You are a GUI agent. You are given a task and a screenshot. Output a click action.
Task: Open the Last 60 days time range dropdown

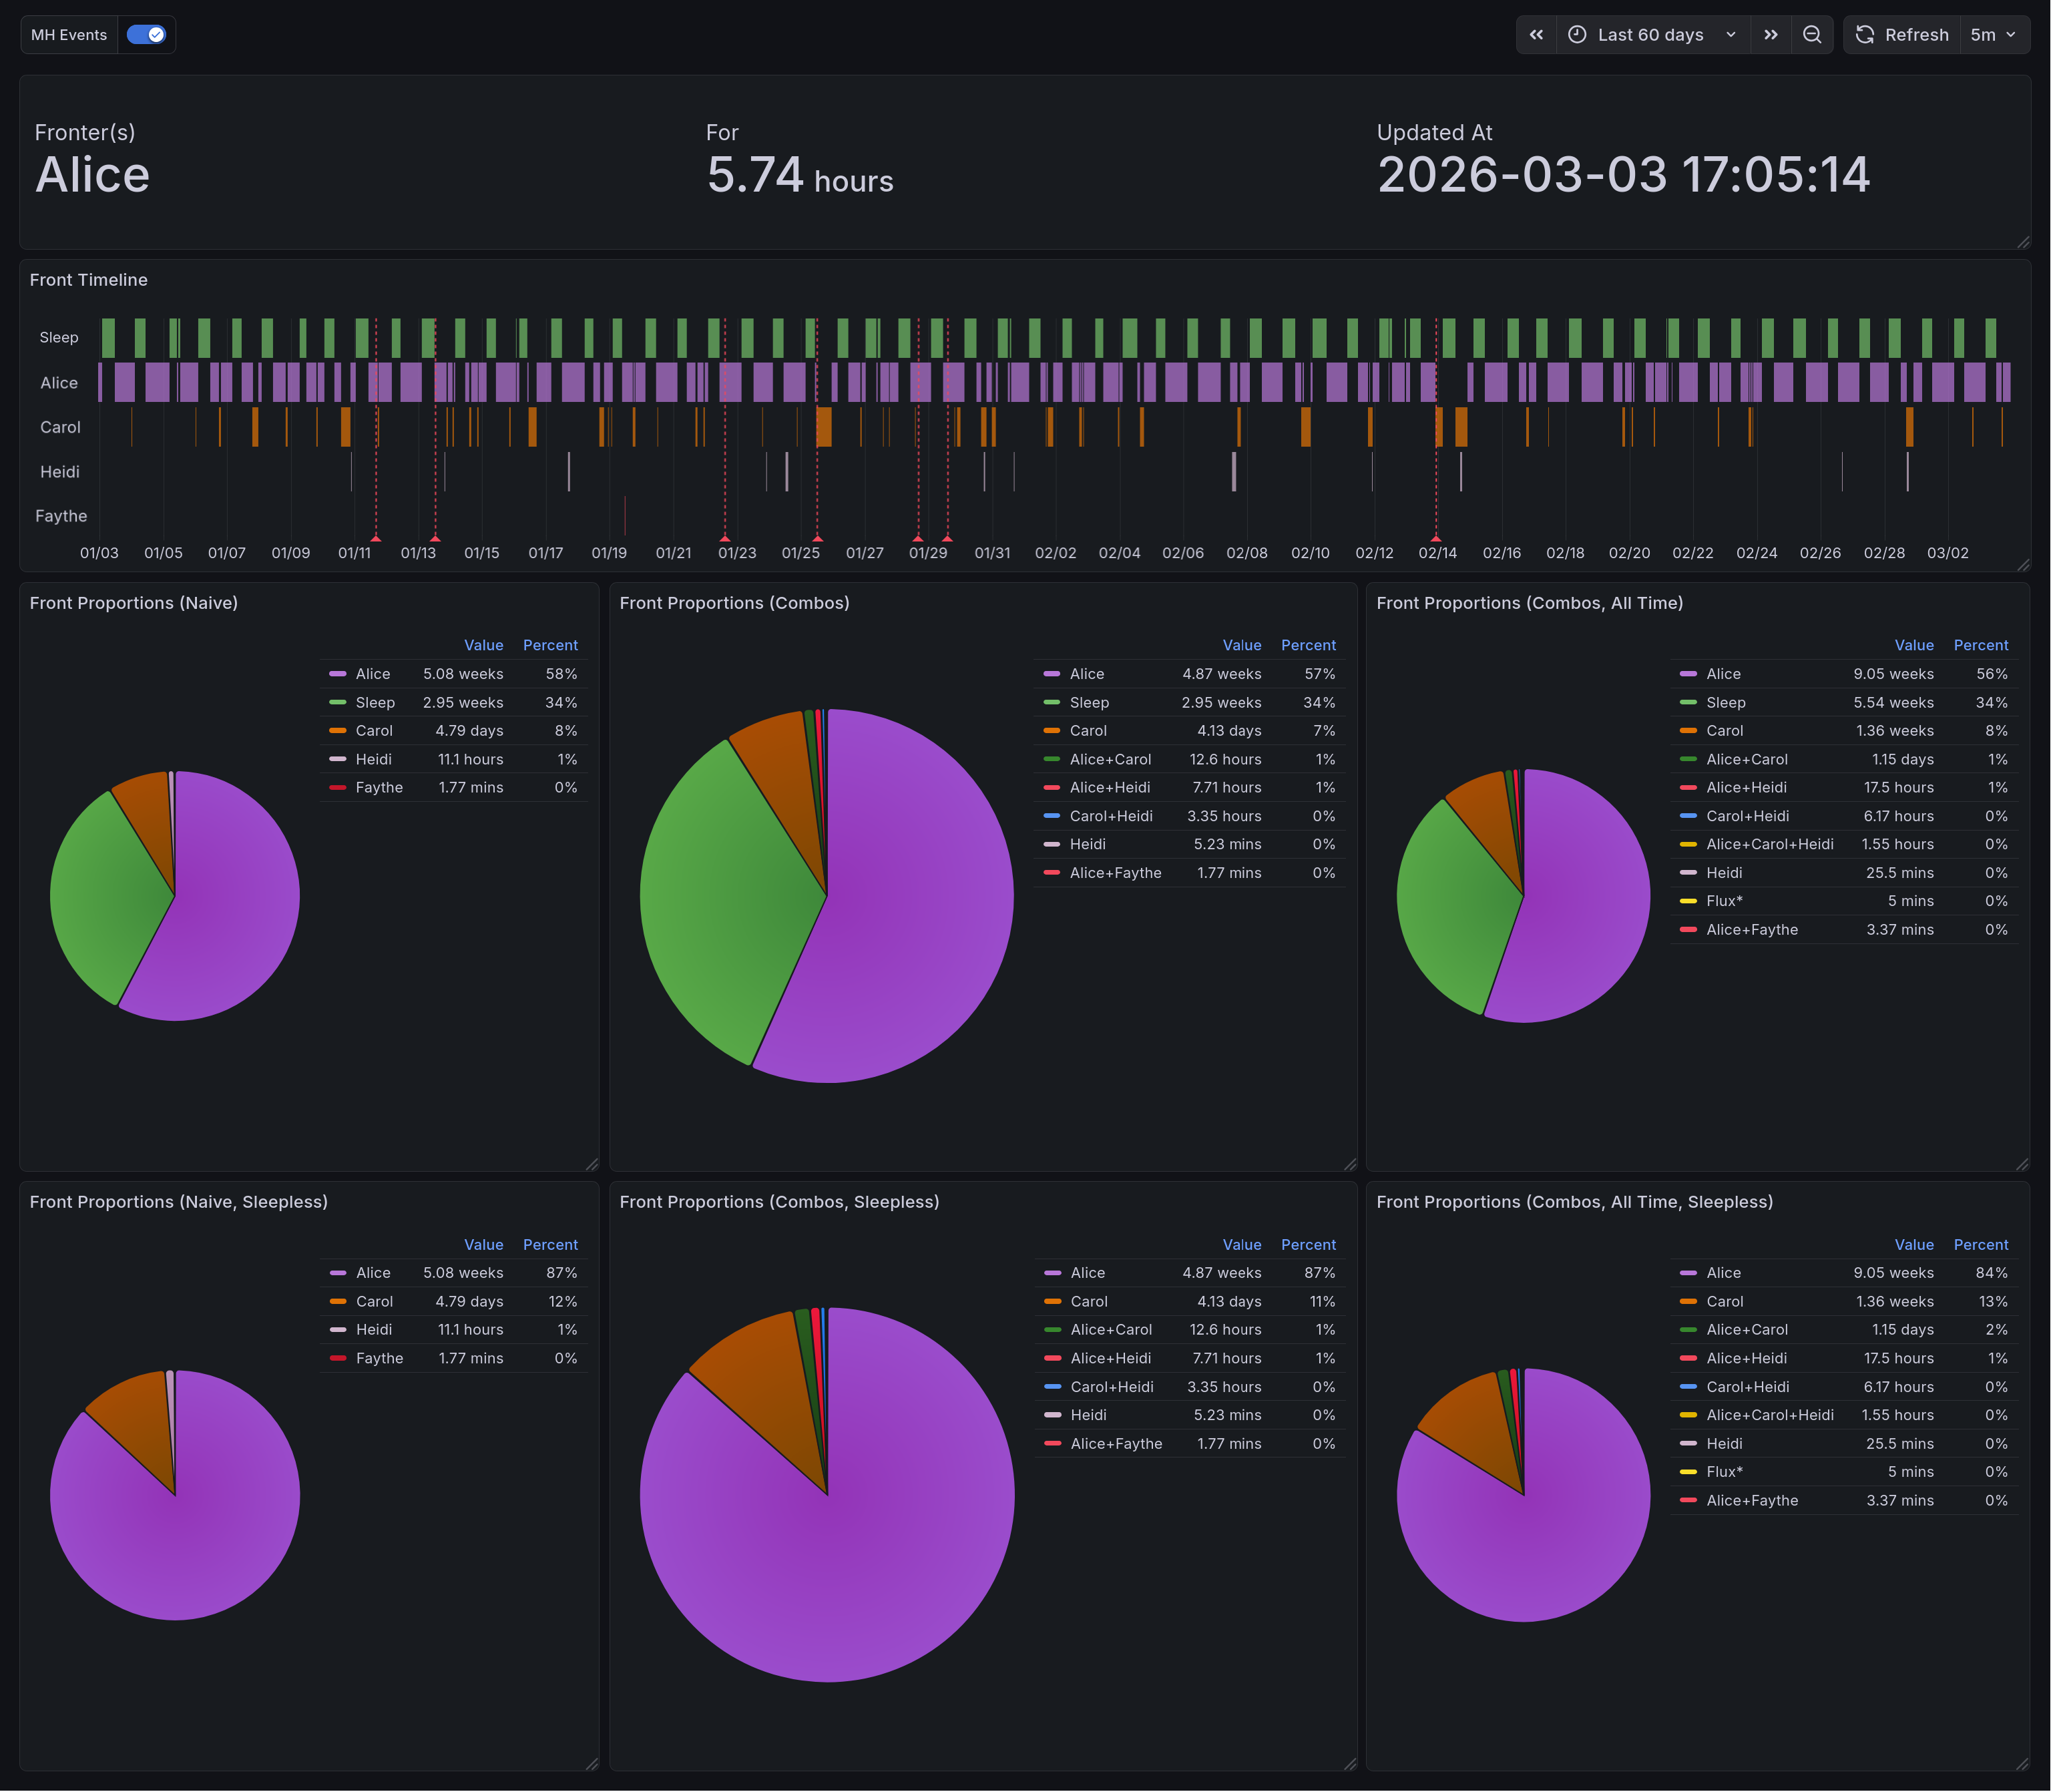pyautogui.click(x=1650, y=34)
